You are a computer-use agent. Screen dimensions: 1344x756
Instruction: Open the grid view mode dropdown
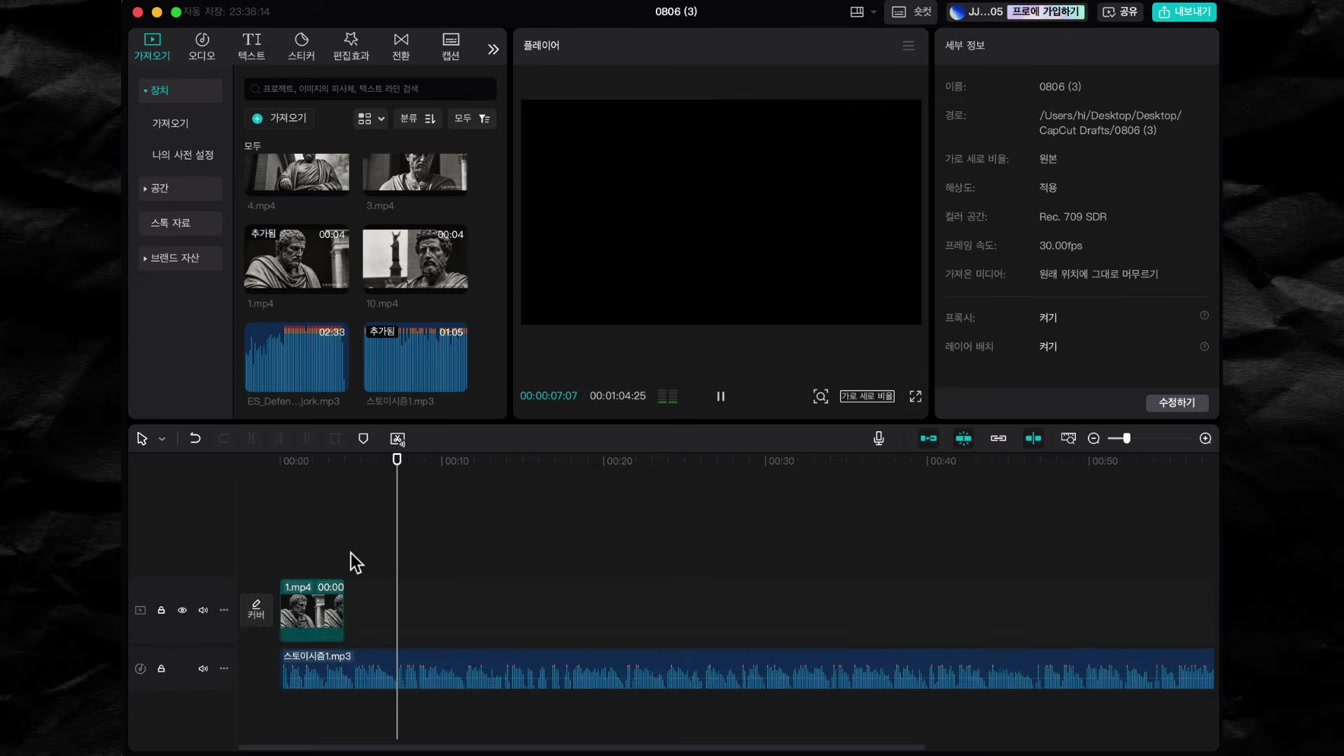tap(371, 119)
